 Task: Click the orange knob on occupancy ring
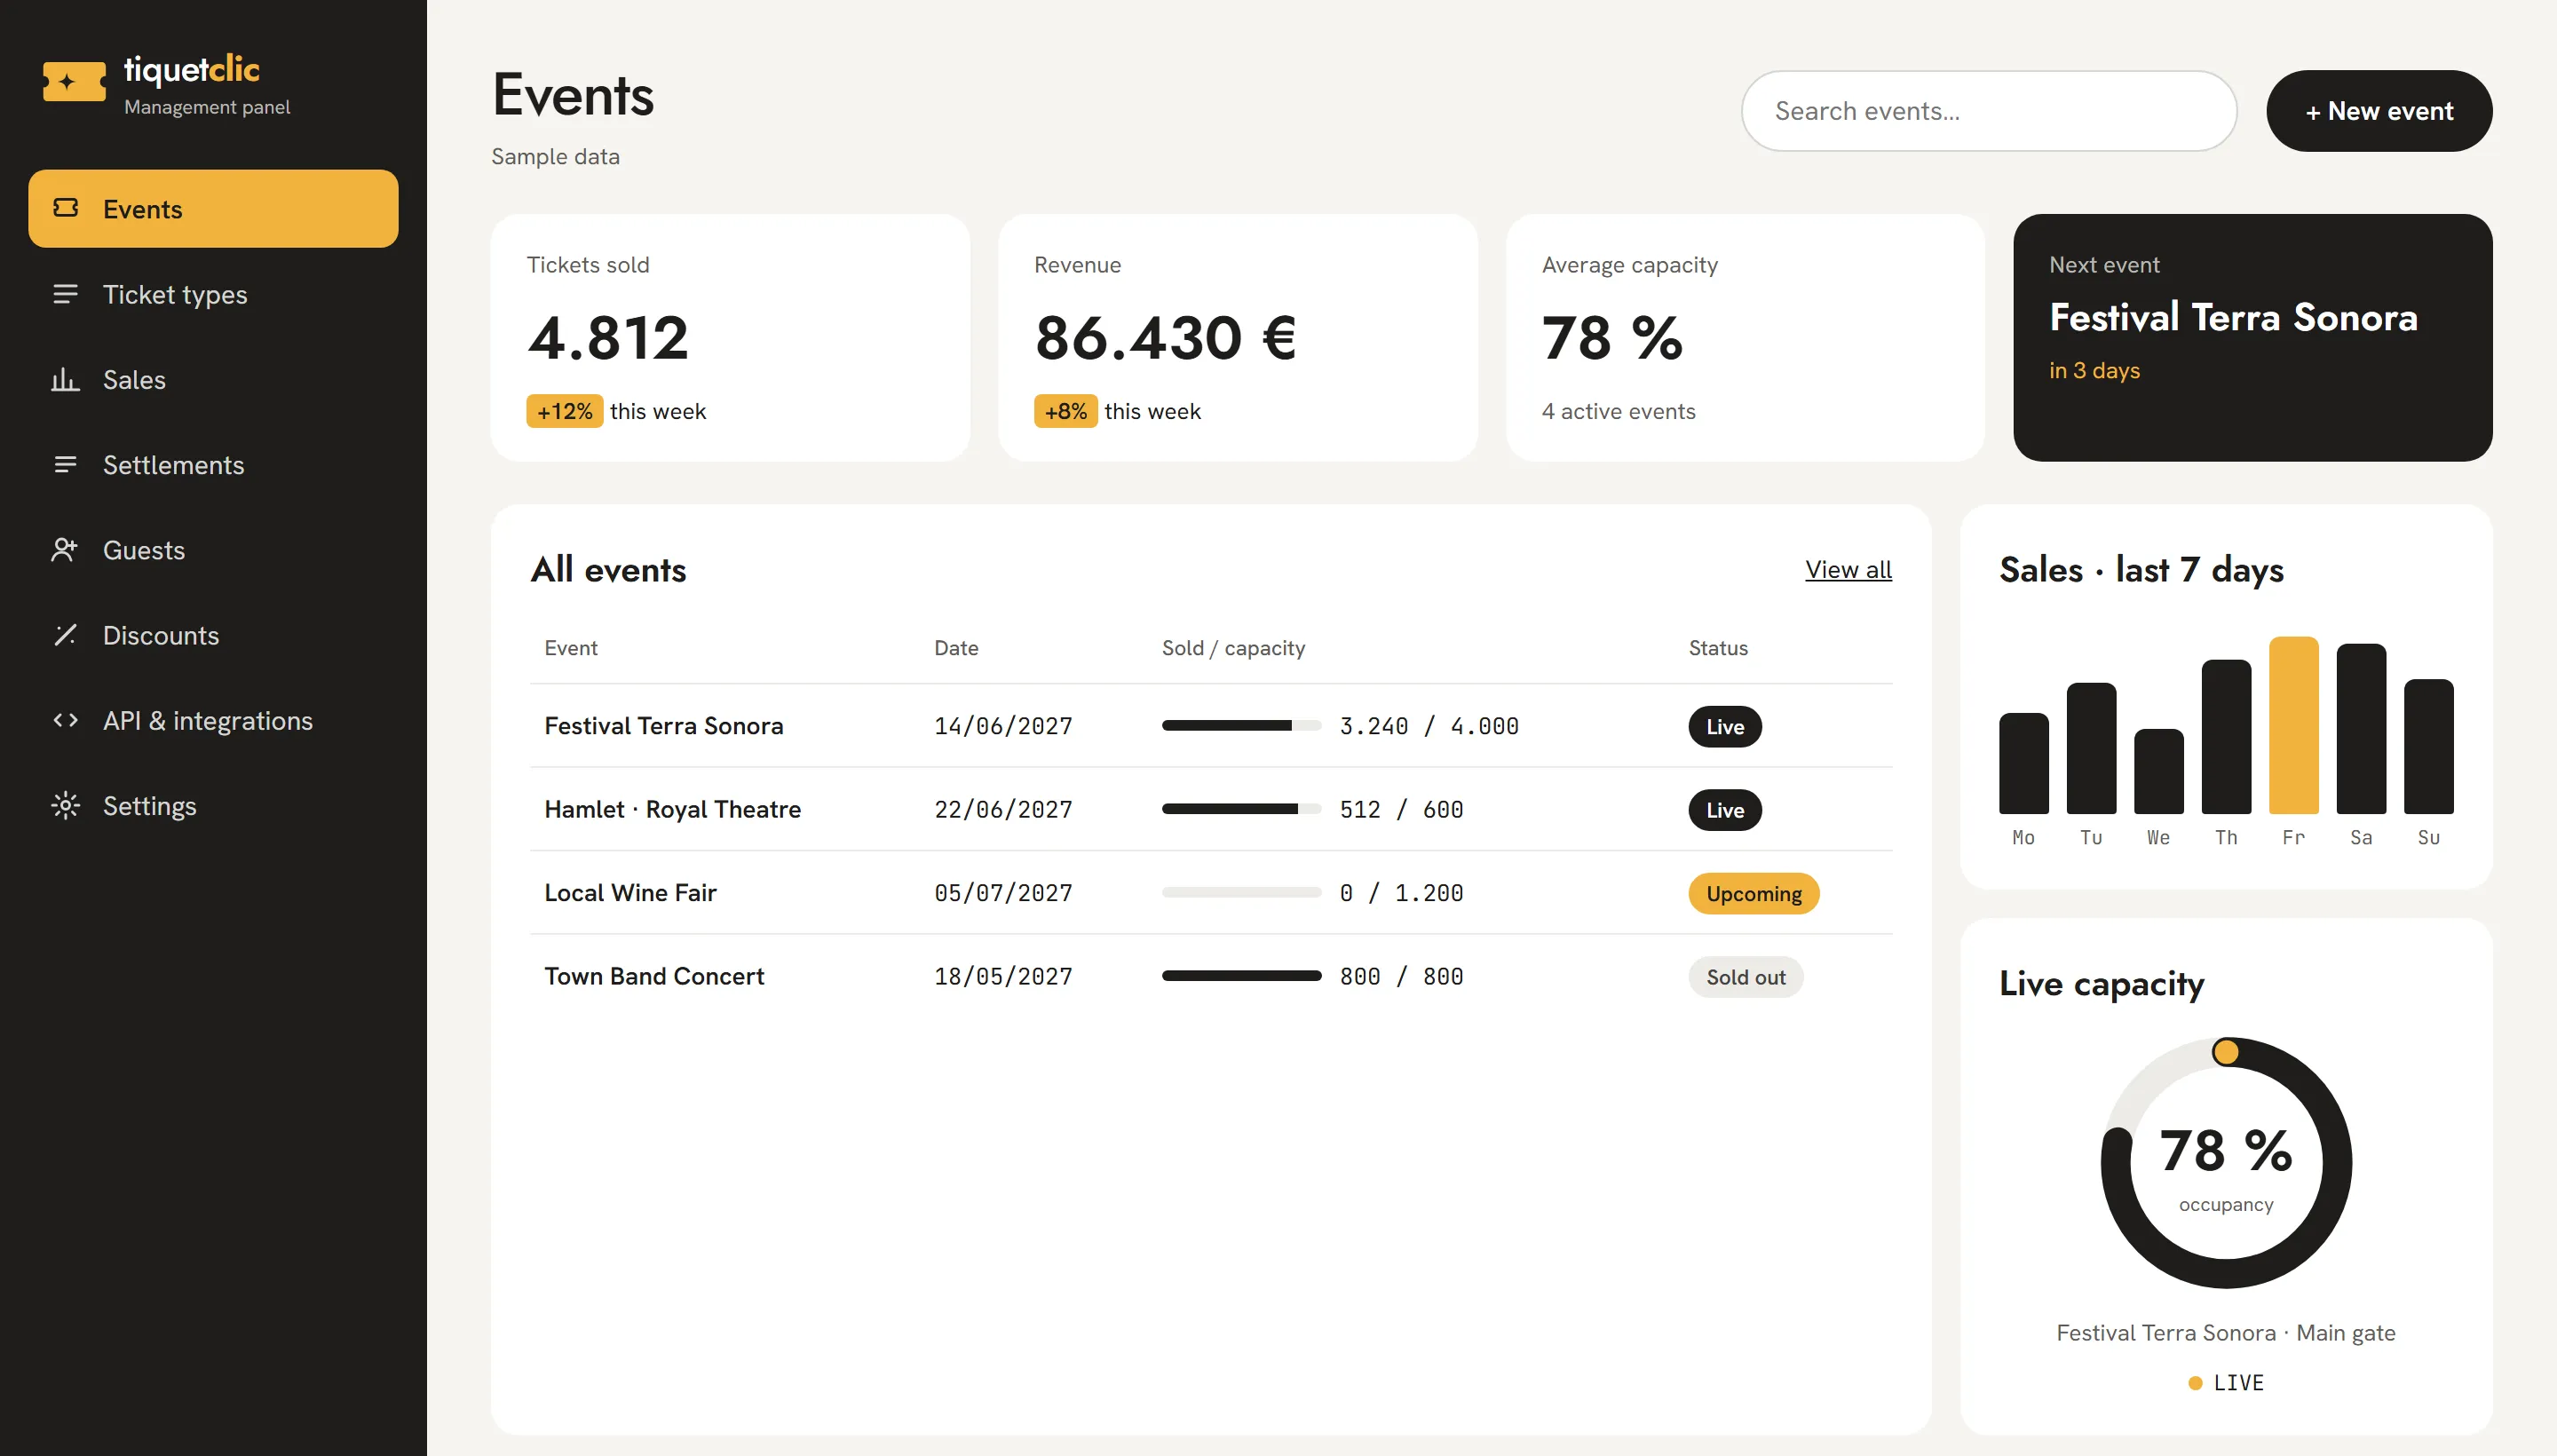(2225, 1052)
